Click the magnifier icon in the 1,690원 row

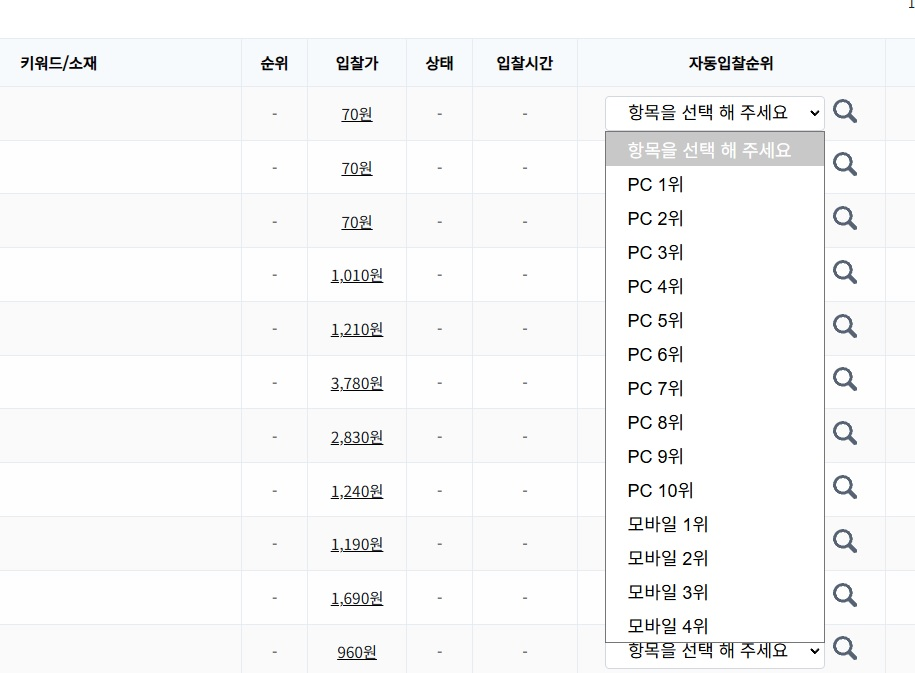click(x=845, y=596)
